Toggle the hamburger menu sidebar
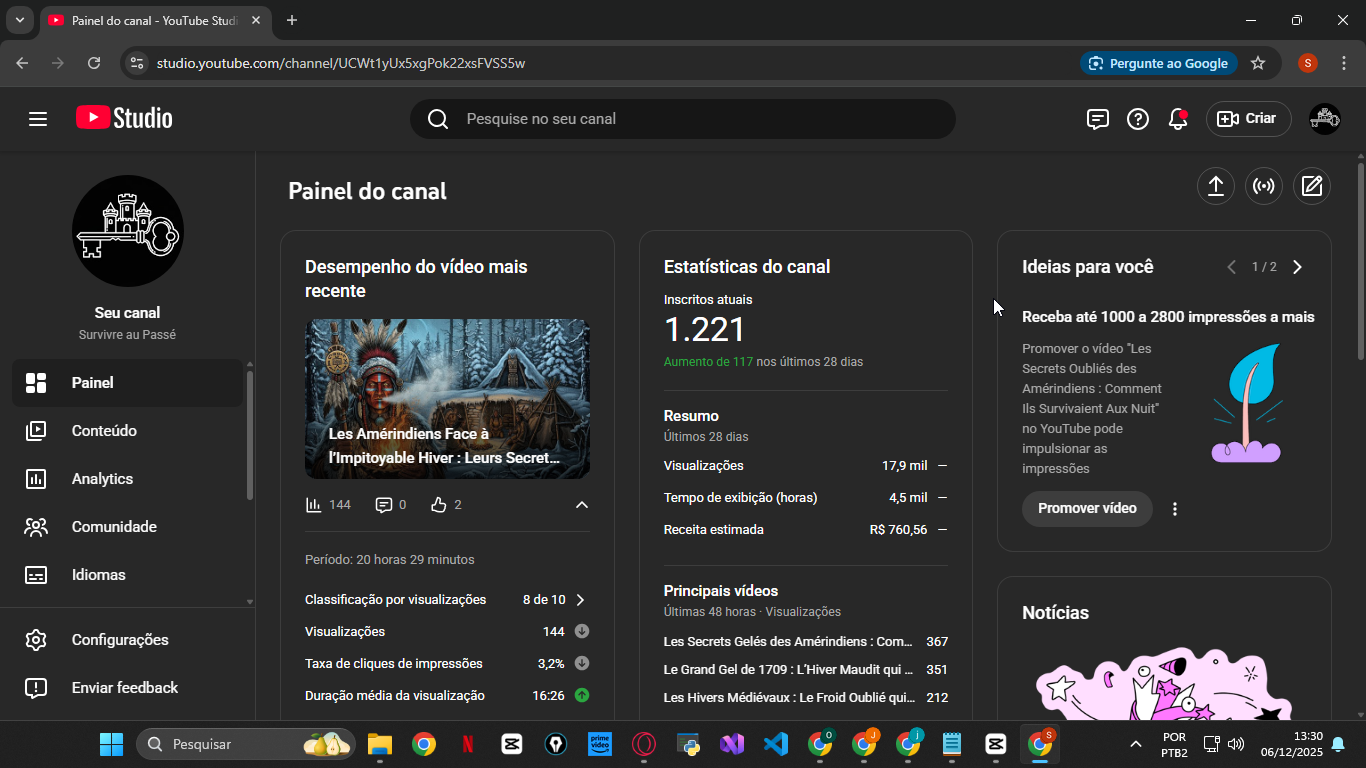Image resolution: width=1366 pixels, height=768 pixels. point(38,119)
